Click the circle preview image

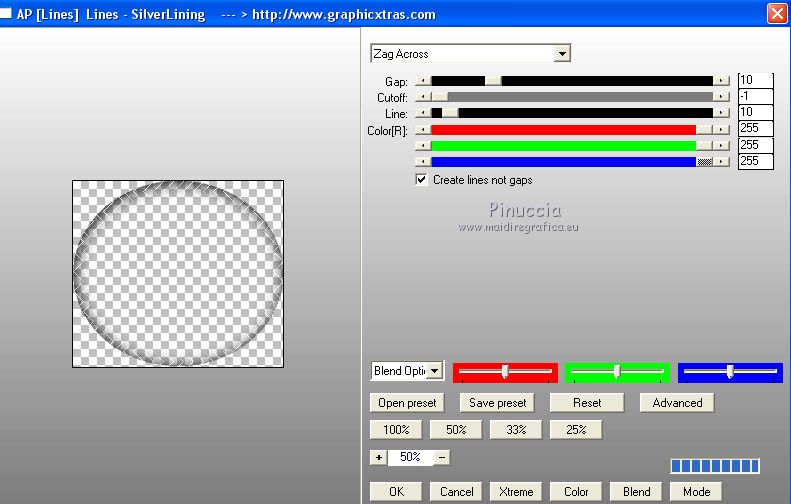pyautogui.click(x=178, y=273)
